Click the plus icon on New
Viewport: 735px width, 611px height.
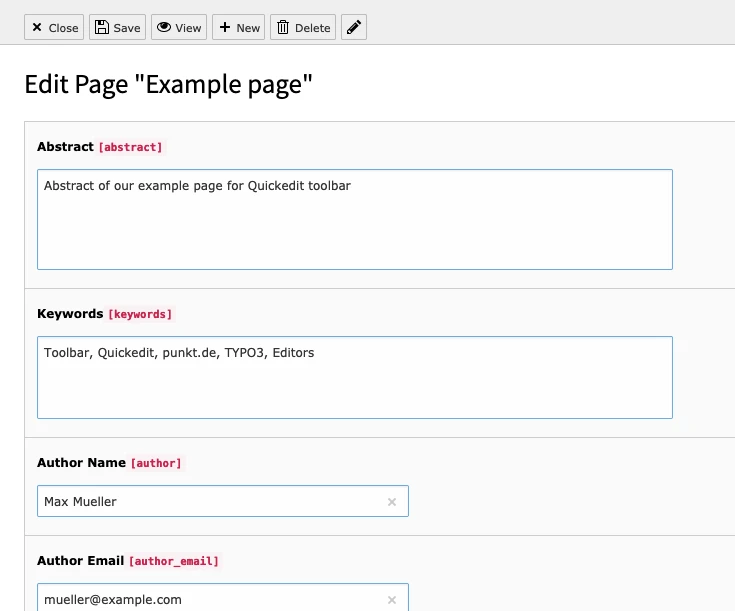(225, 27)
